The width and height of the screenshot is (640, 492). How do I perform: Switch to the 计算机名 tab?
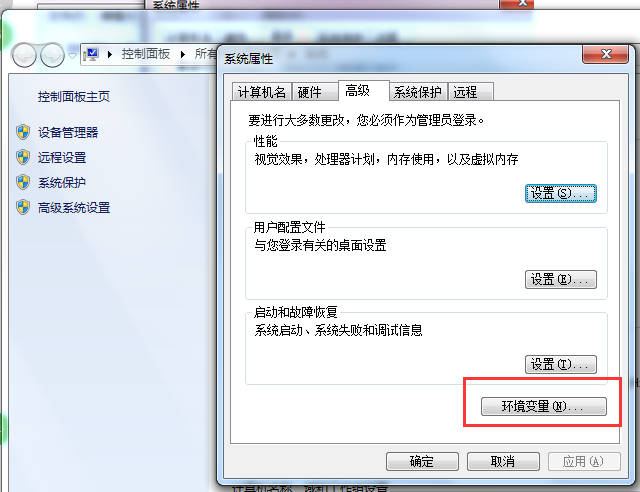[x=262, y=92]
